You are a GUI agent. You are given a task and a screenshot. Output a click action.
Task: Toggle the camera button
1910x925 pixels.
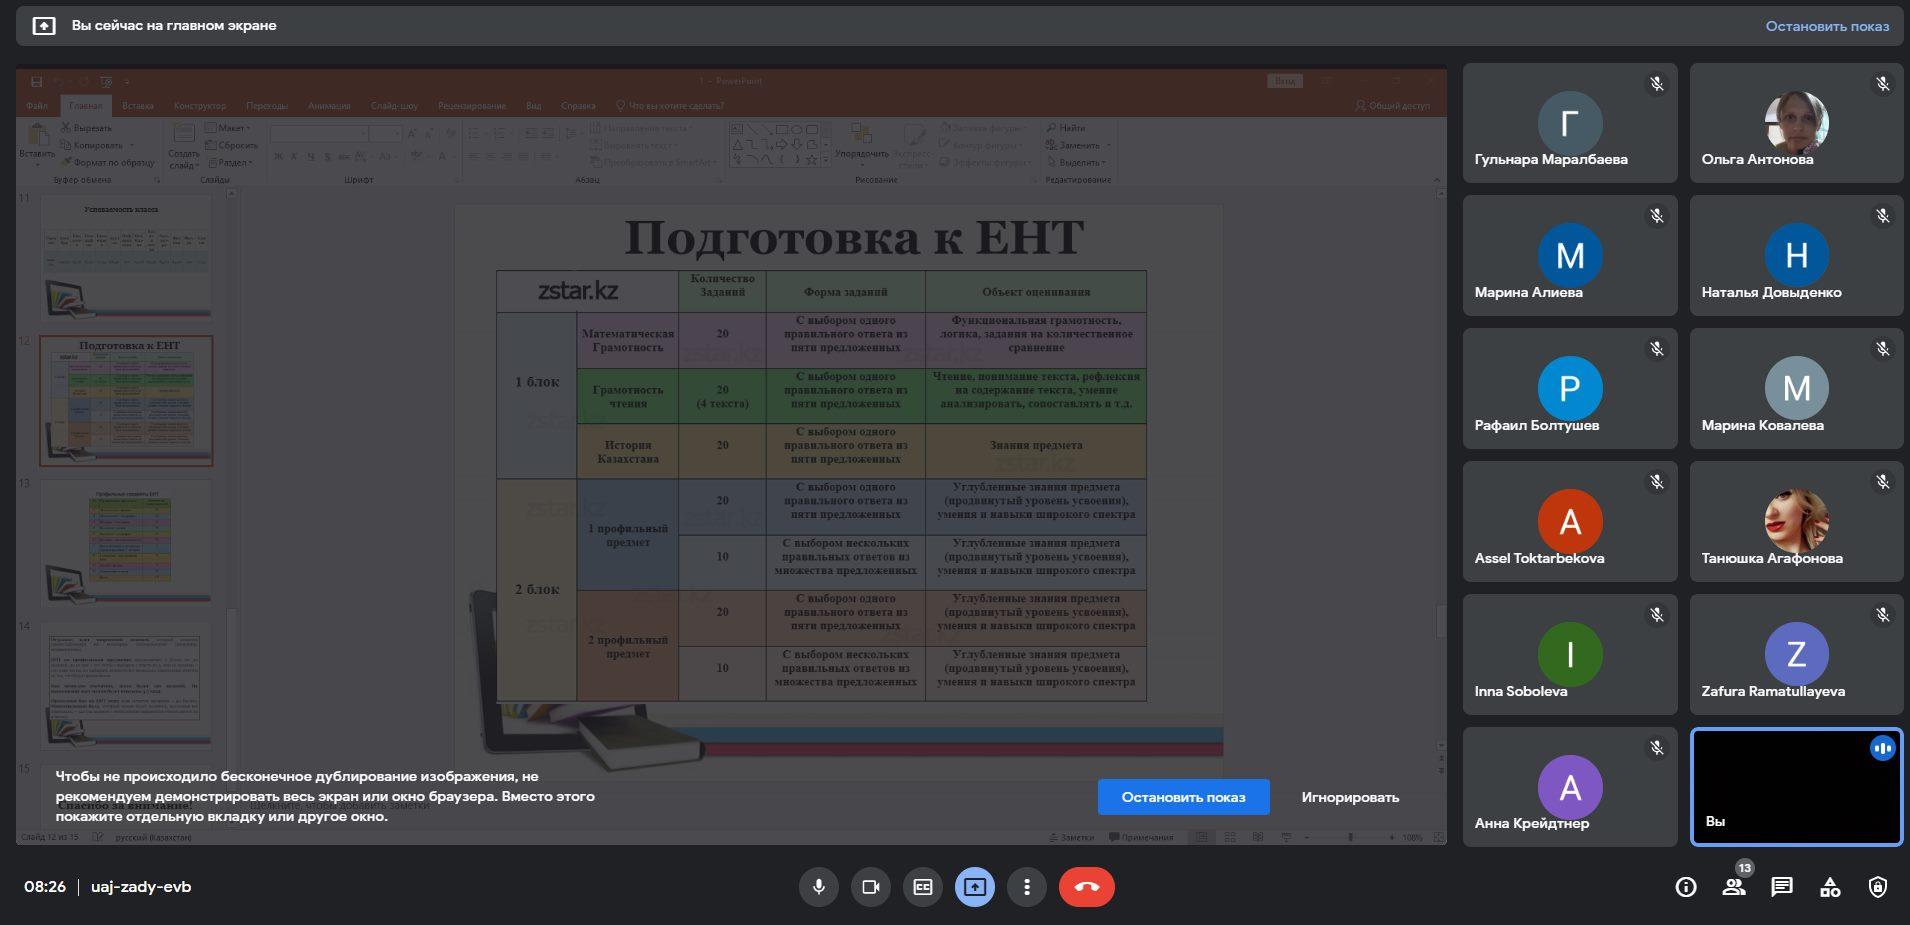click(870, 887)
